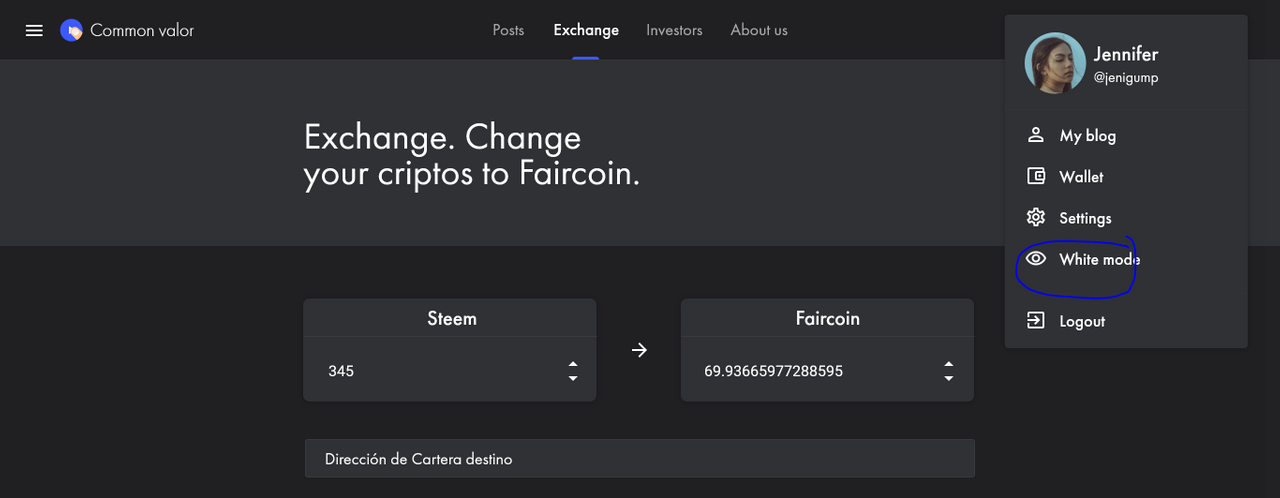The image size is (1280, 498).
Task: Decrease the Faircoin amount with down arrow
Action: tap(948, 378)
